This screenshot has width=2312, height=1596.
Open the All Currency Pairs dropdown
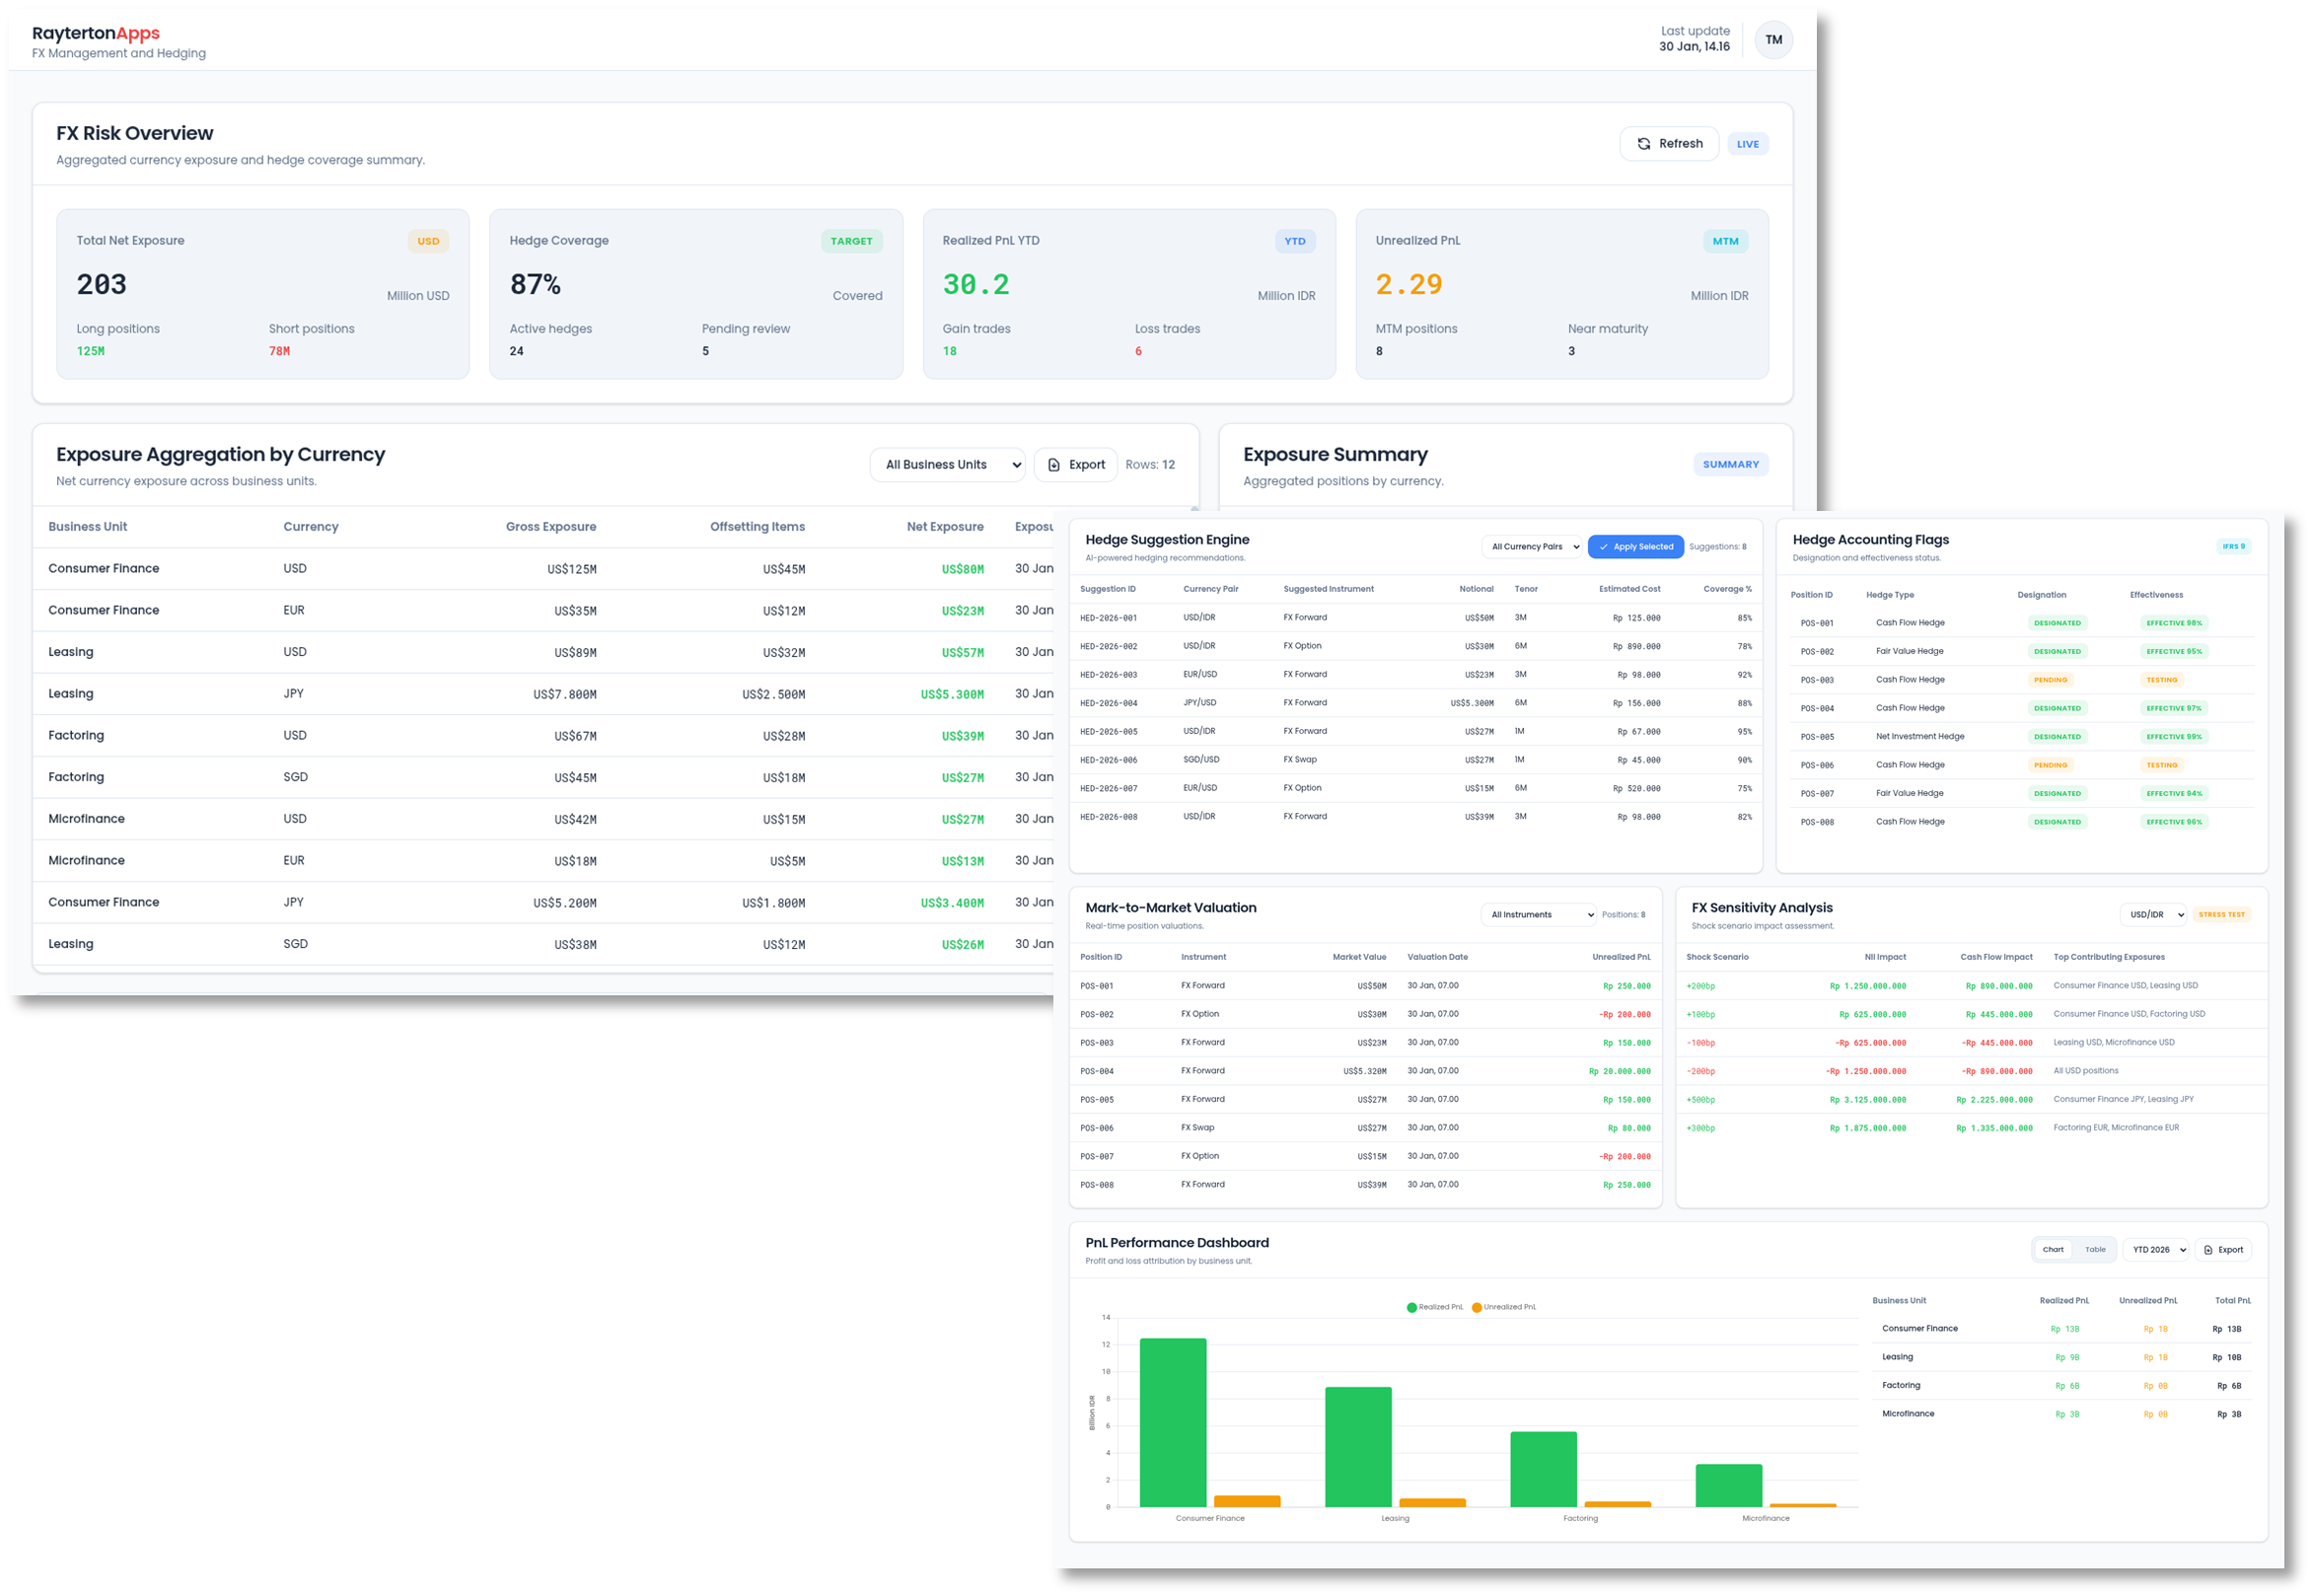[x=1532, y=546]
